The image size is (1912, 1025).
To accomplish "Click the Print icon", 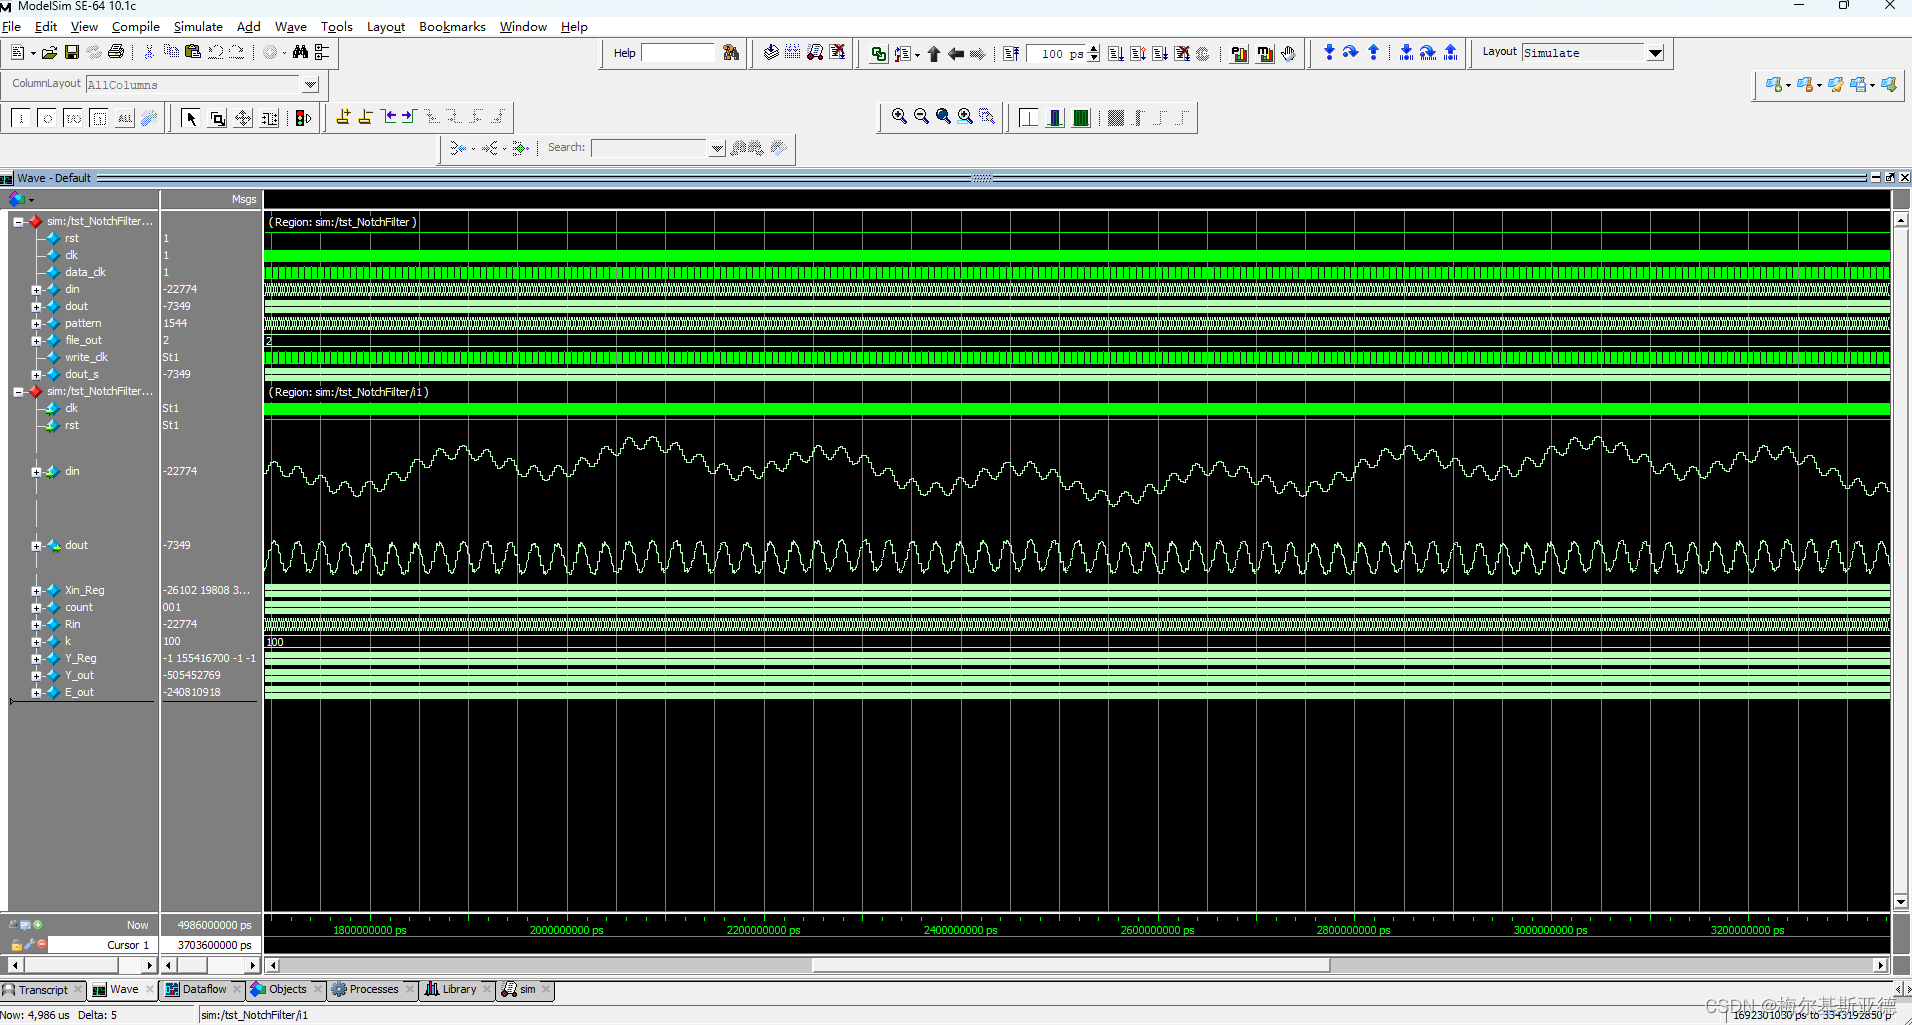I will click(x=116, y=52).
